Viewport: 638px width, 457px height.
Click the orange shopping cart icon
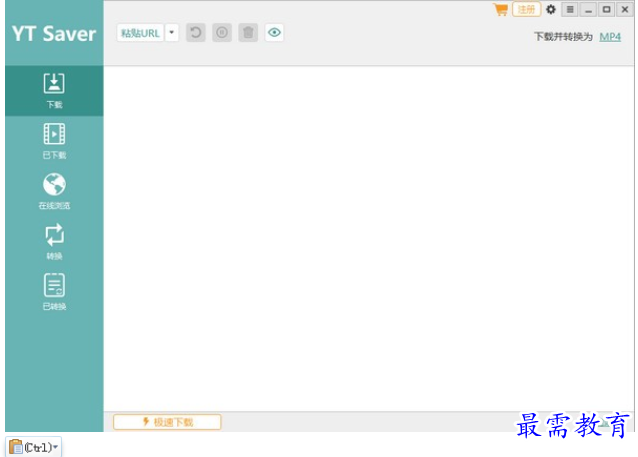click(x=500, y=9)
